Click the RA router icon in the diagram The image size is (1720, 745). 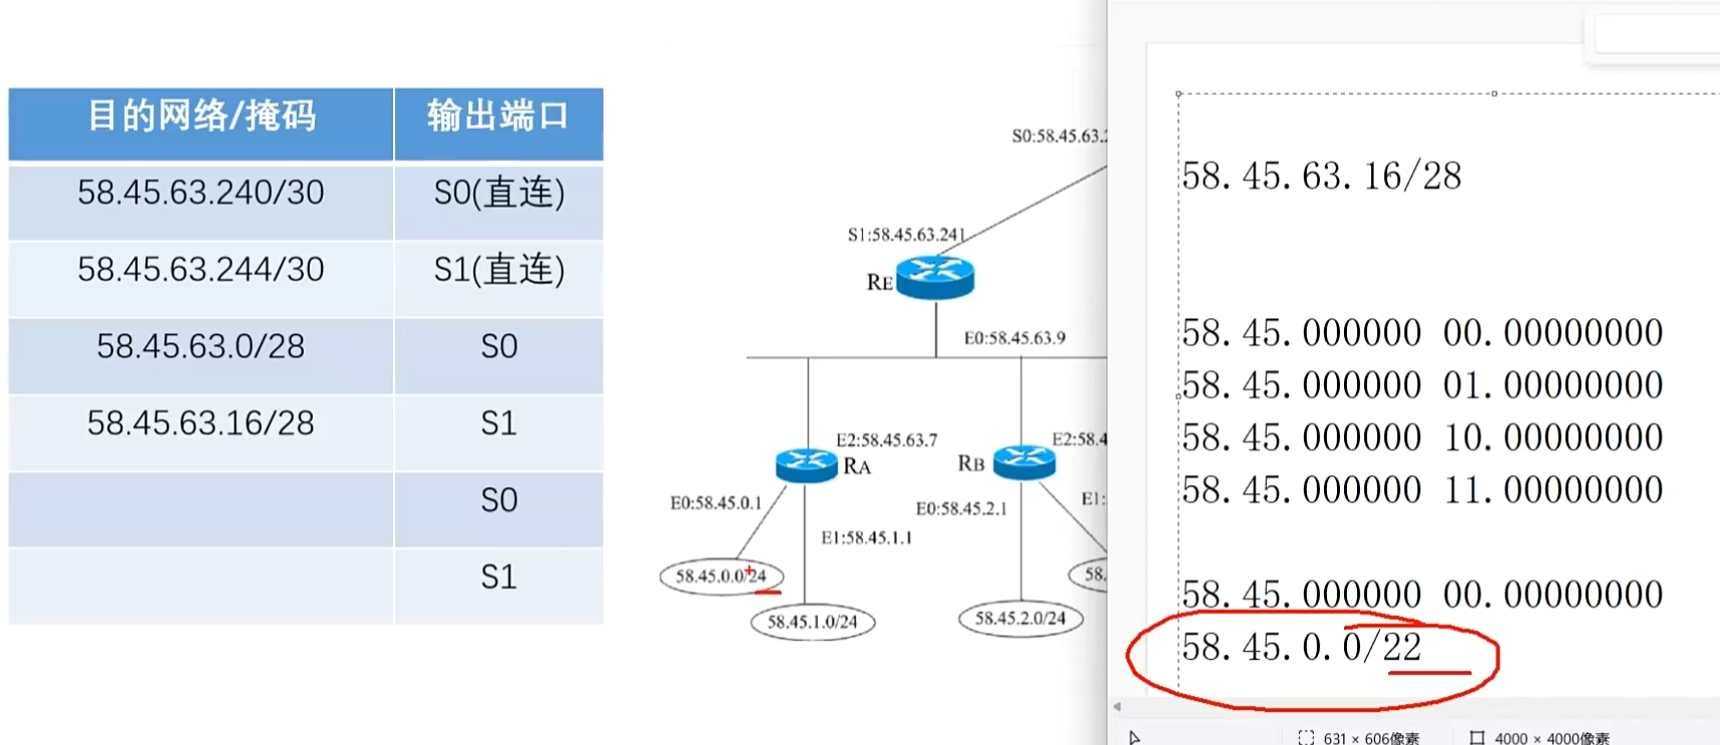(x=807, y=465)
